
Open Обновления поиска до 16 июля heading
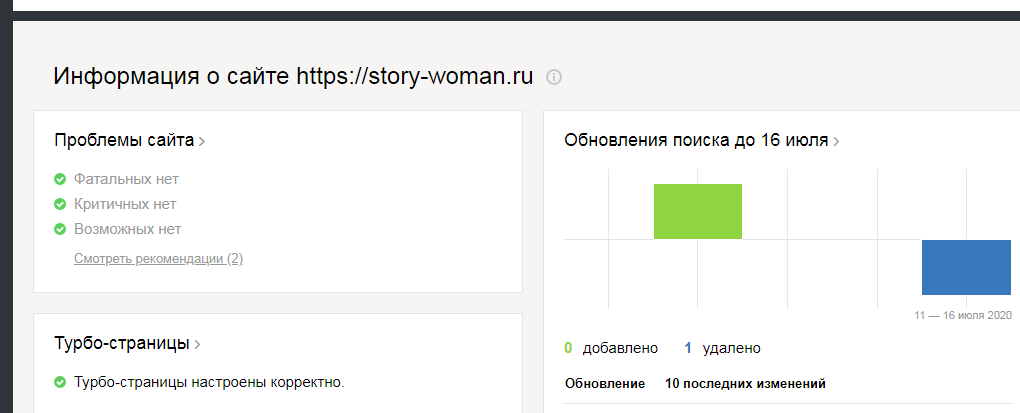(696, 140)
